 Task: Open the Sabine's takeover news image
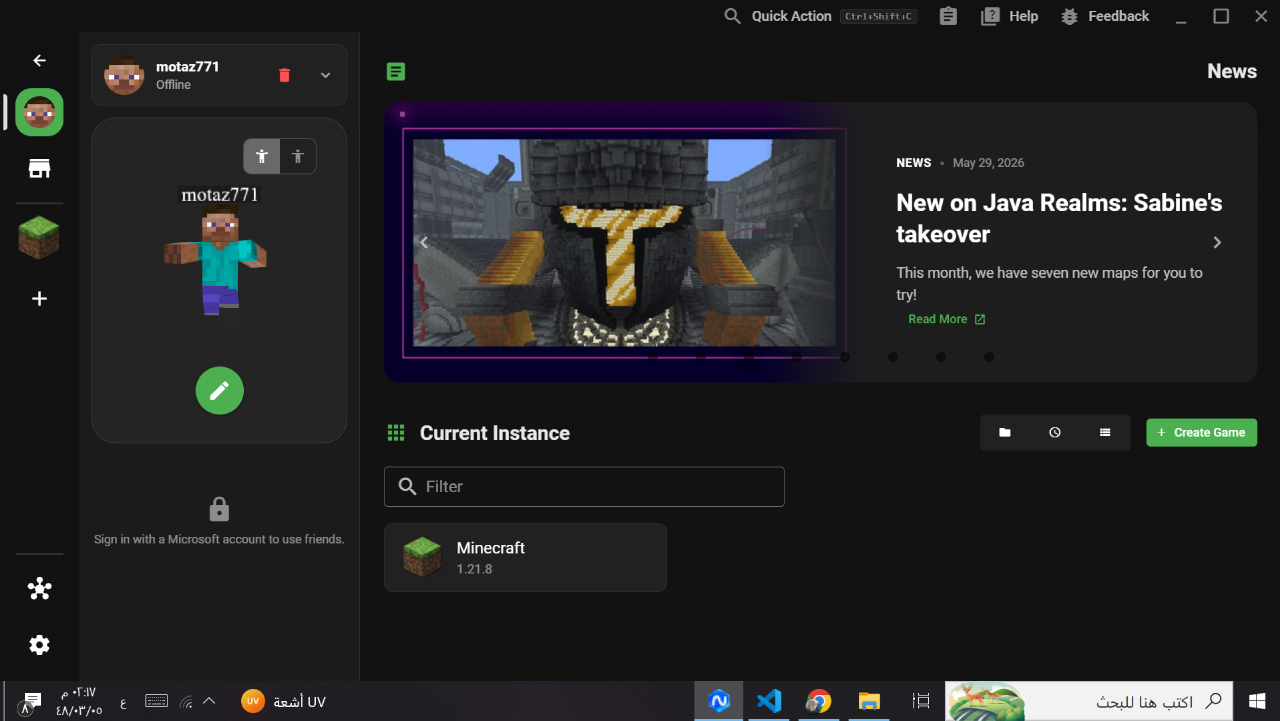(624, 242)
